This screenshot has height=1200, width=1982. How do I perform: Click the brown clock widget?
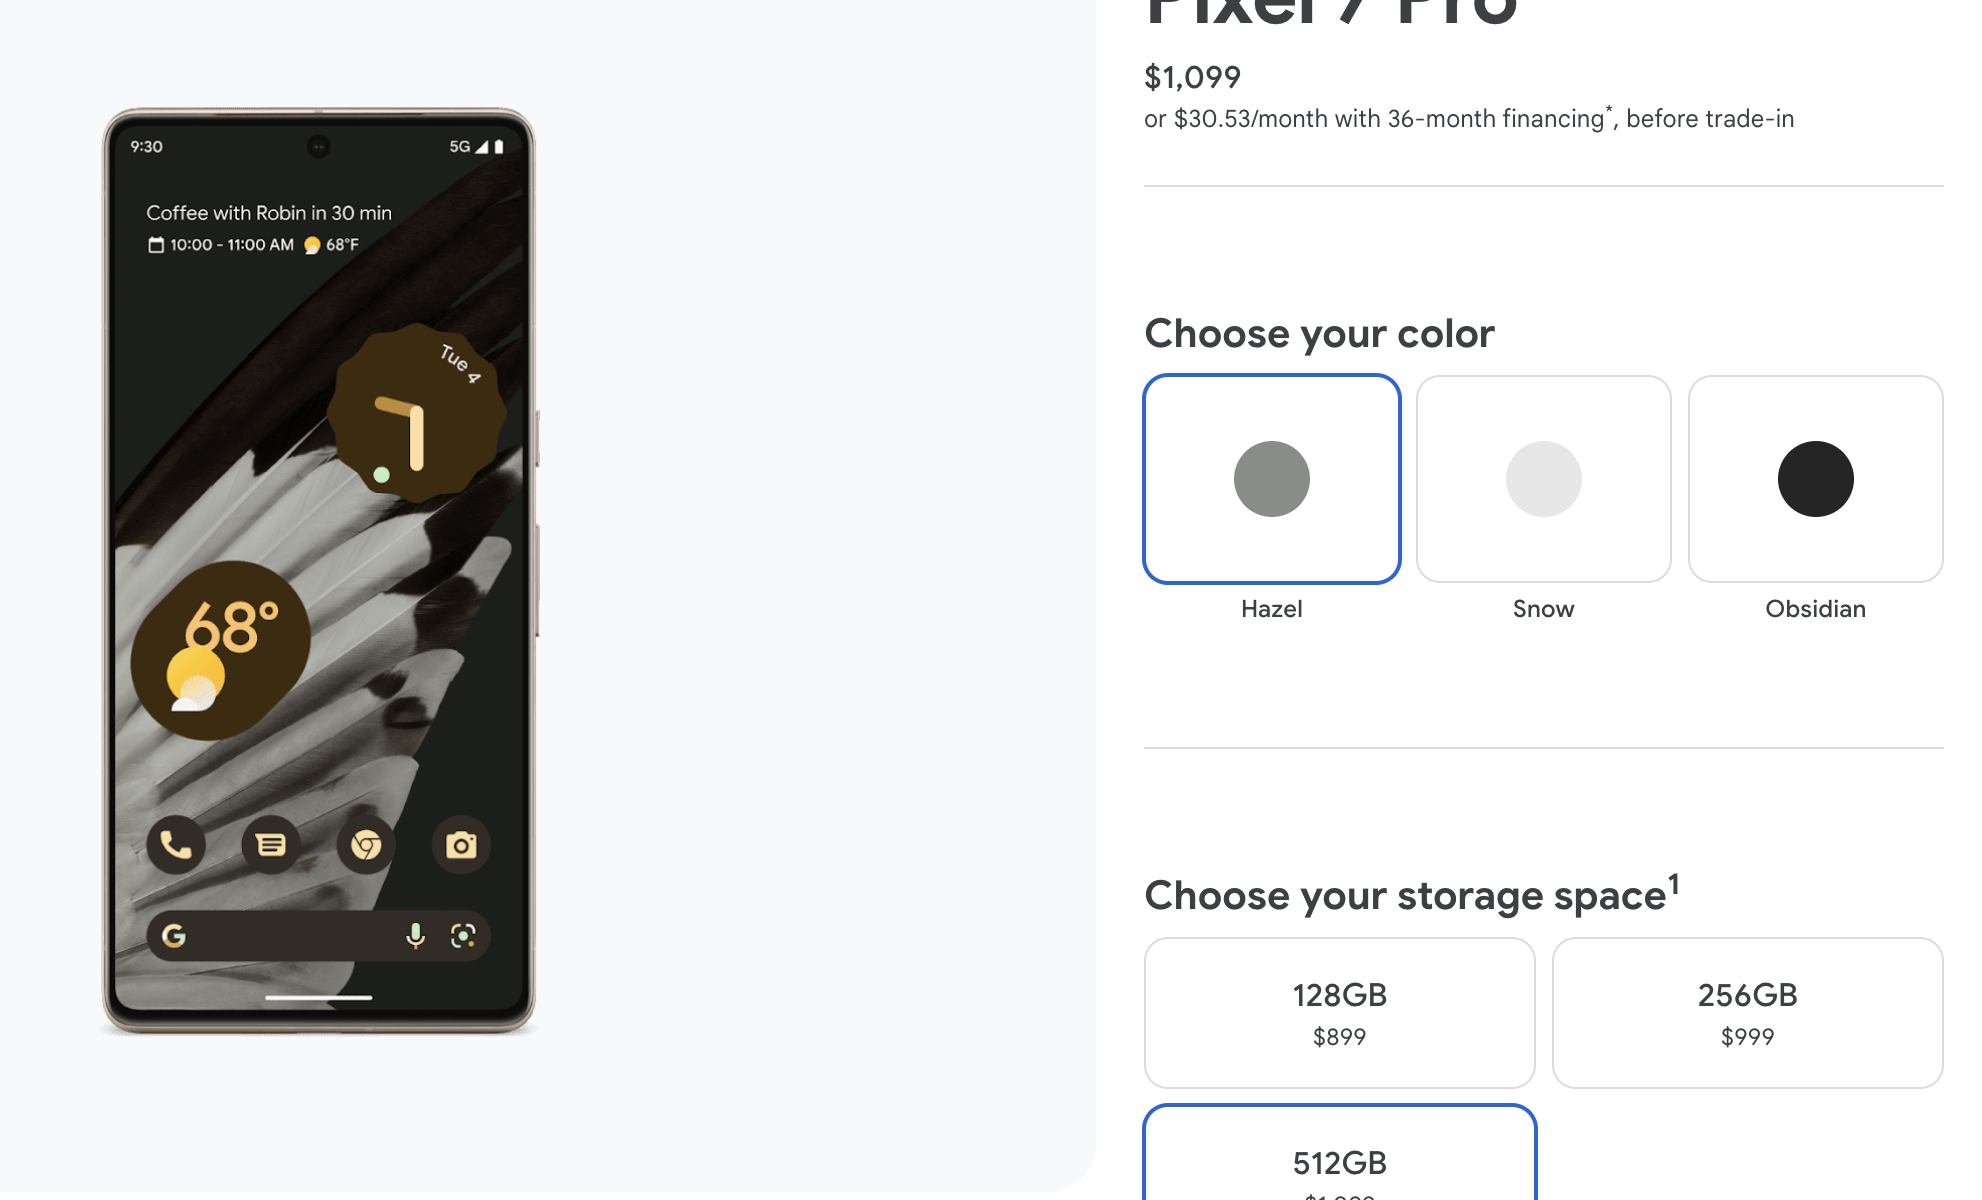tap(417, 412)
